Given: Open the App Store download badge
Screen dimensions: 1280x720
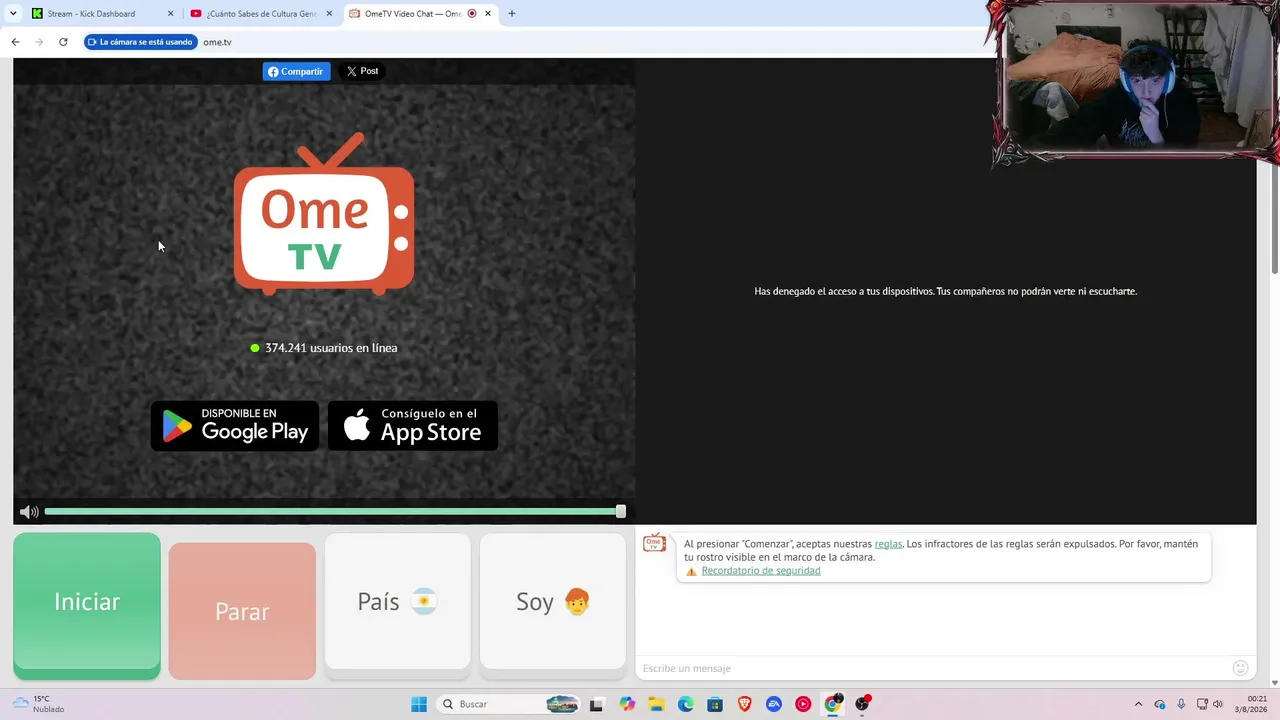Looking at the screenshot, I should 413,426.
